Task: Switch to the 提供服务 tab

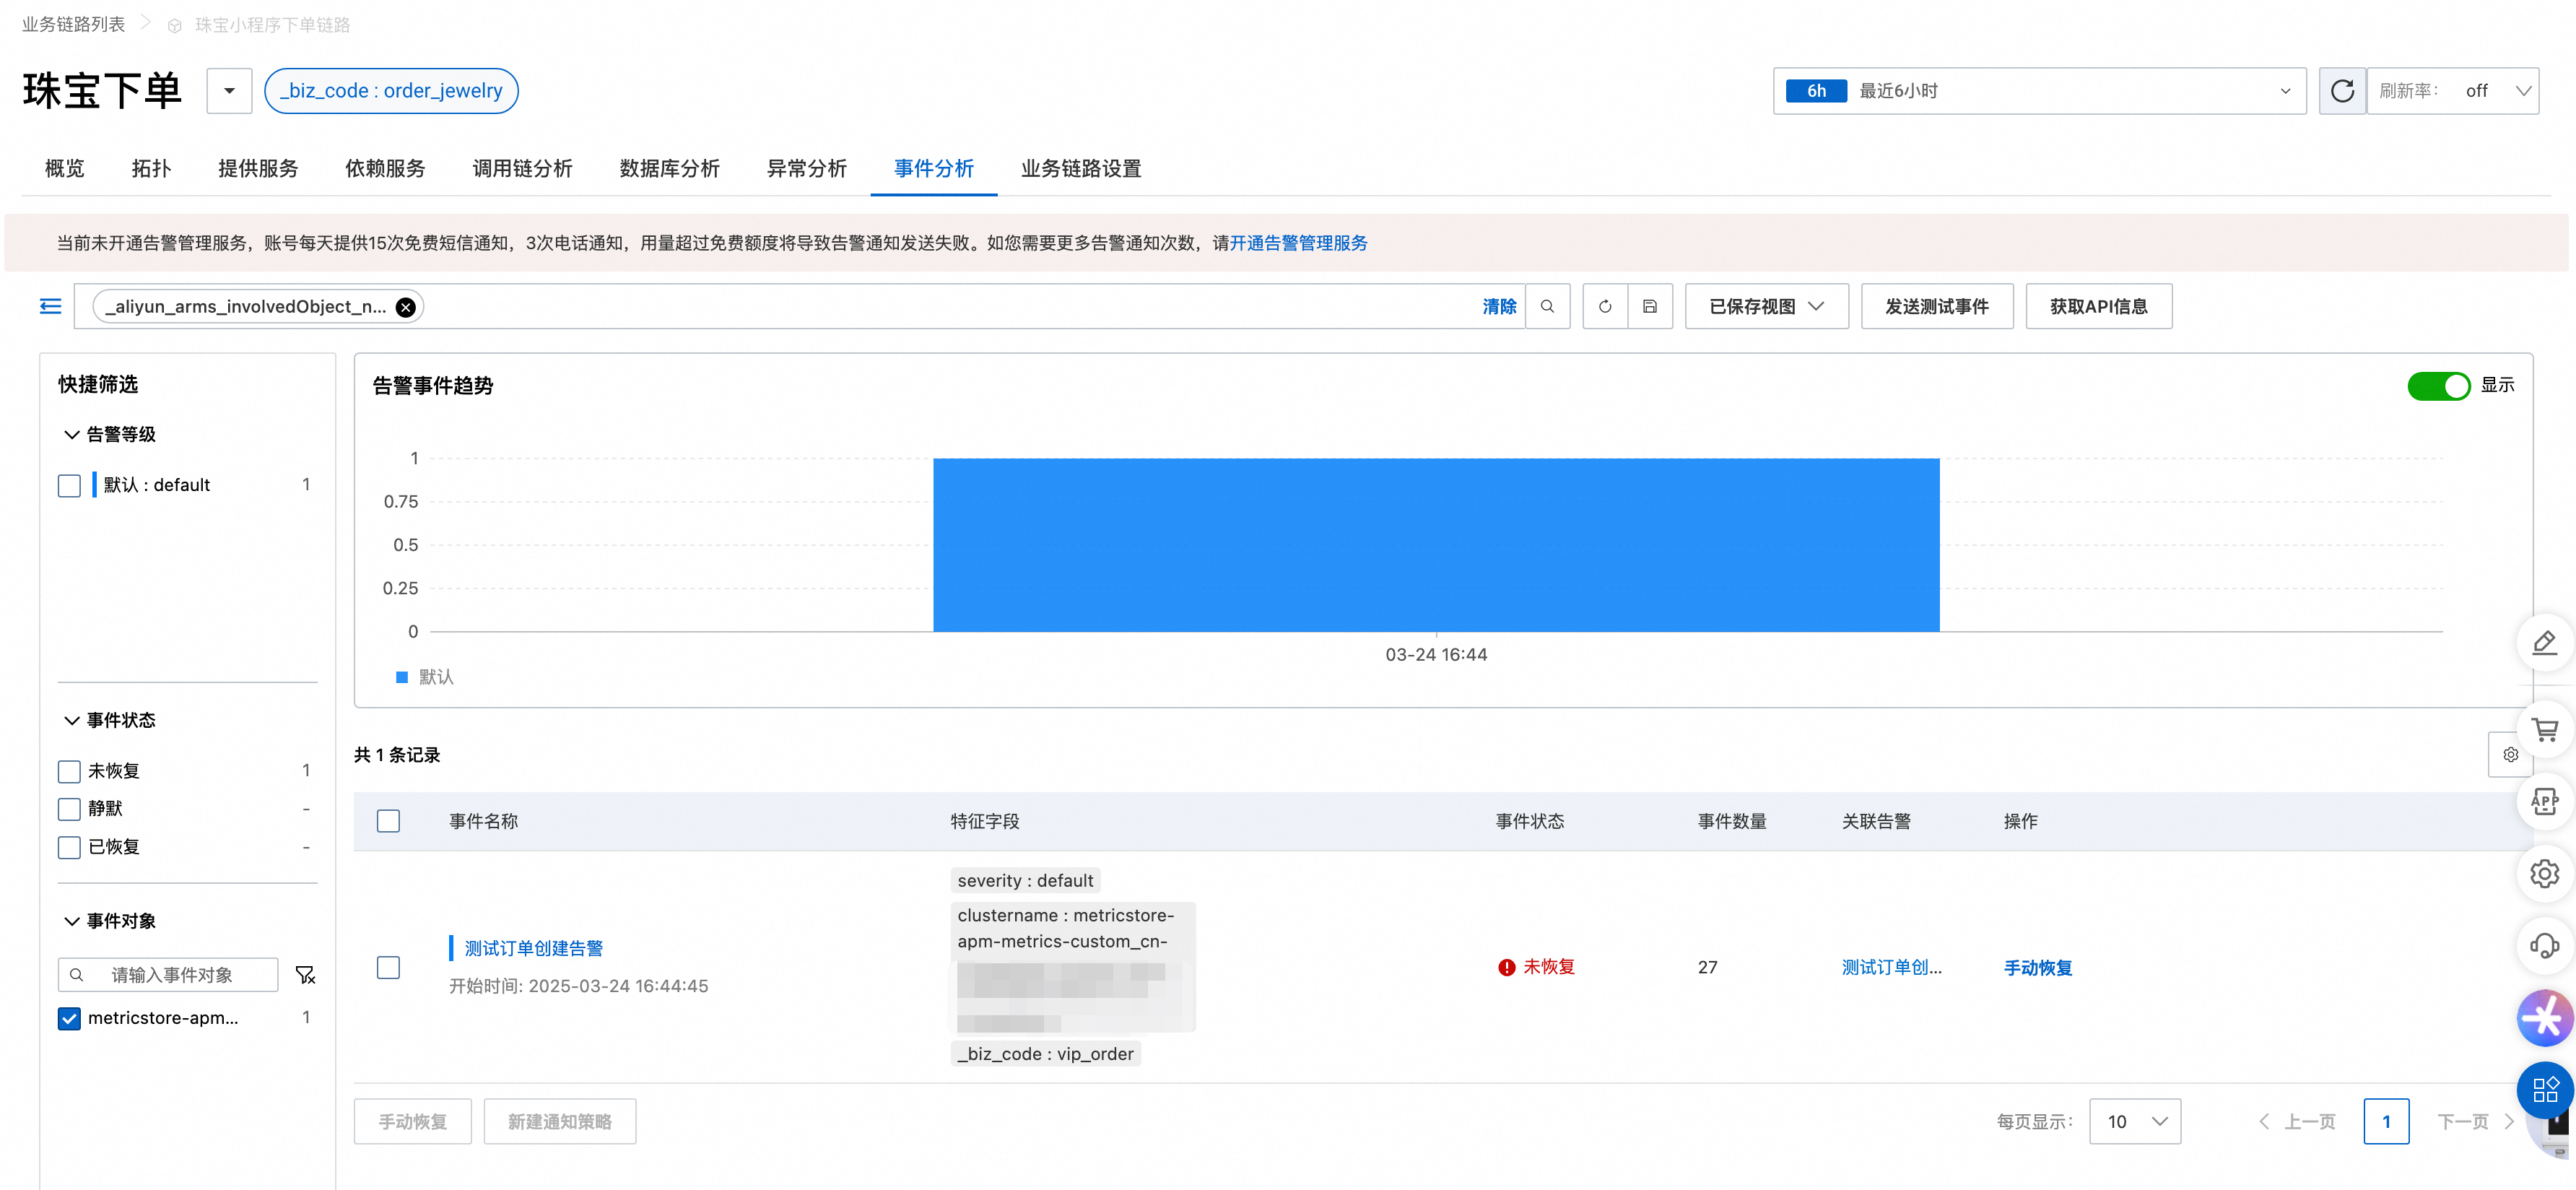Action: (258, 168)
